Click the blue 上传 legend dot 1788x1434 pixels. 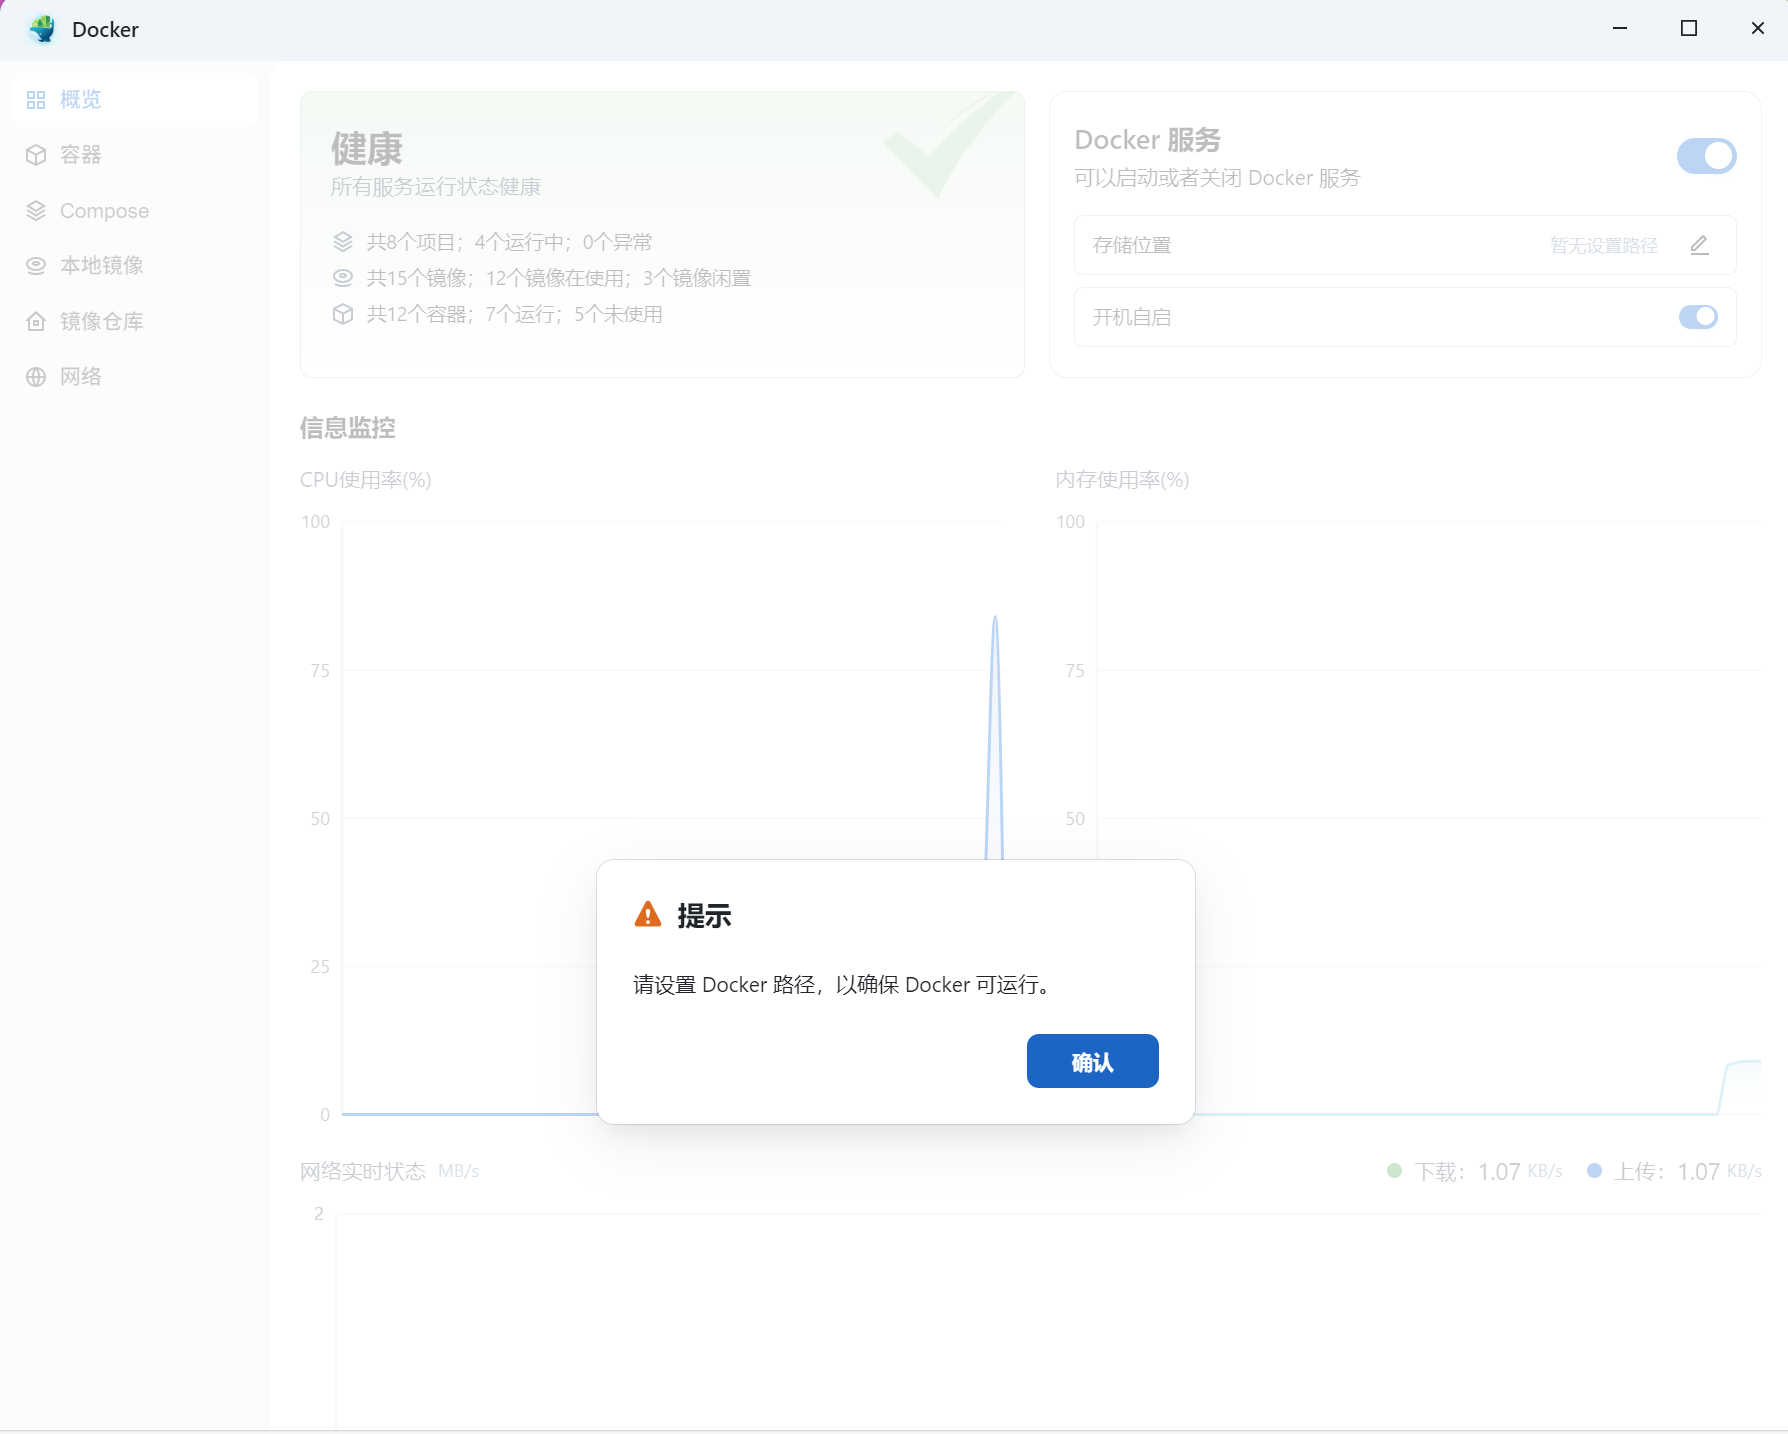tap(1595, 1170)
